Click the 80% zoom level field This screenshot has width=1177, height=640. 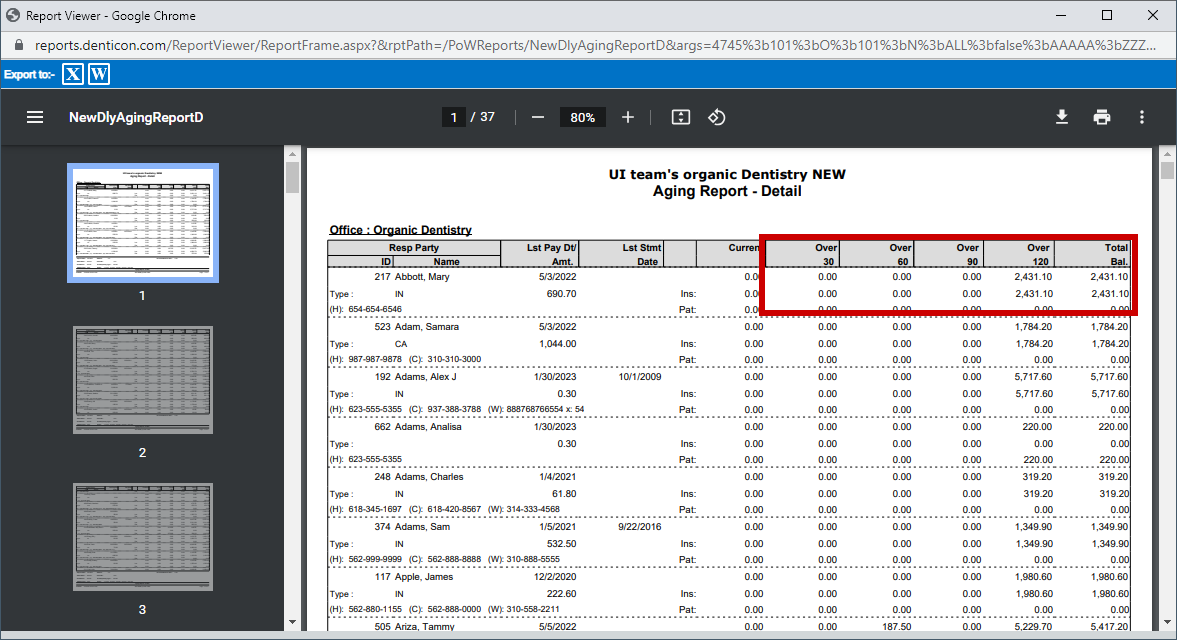(x=582, y=117)
